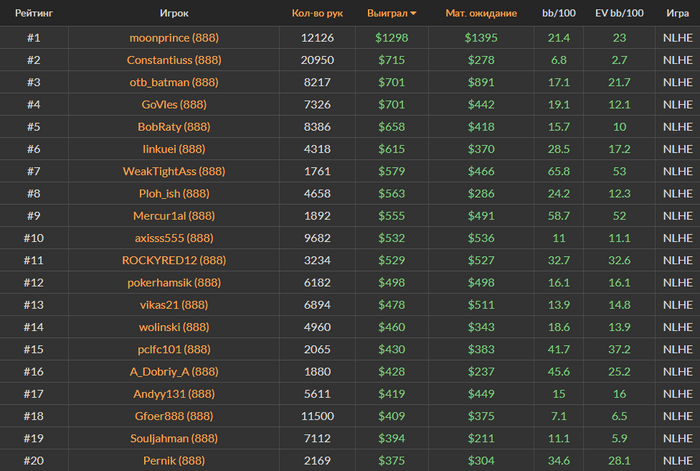Sort table by Выиграл header
This screenshot has width=700, height=471.
pyautogui.click(x=387, y=13)
